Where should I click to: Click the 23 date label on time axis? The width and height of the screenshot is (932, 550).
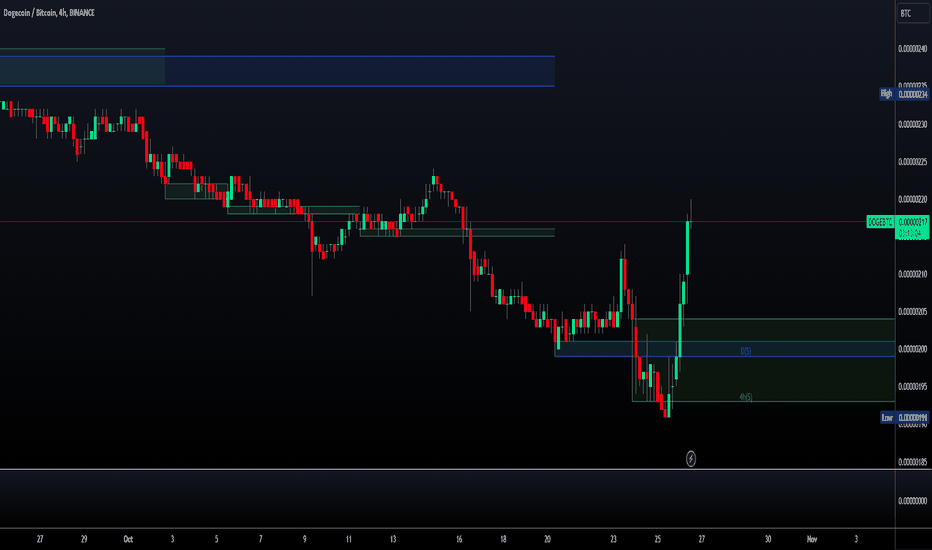coord(613,539)
